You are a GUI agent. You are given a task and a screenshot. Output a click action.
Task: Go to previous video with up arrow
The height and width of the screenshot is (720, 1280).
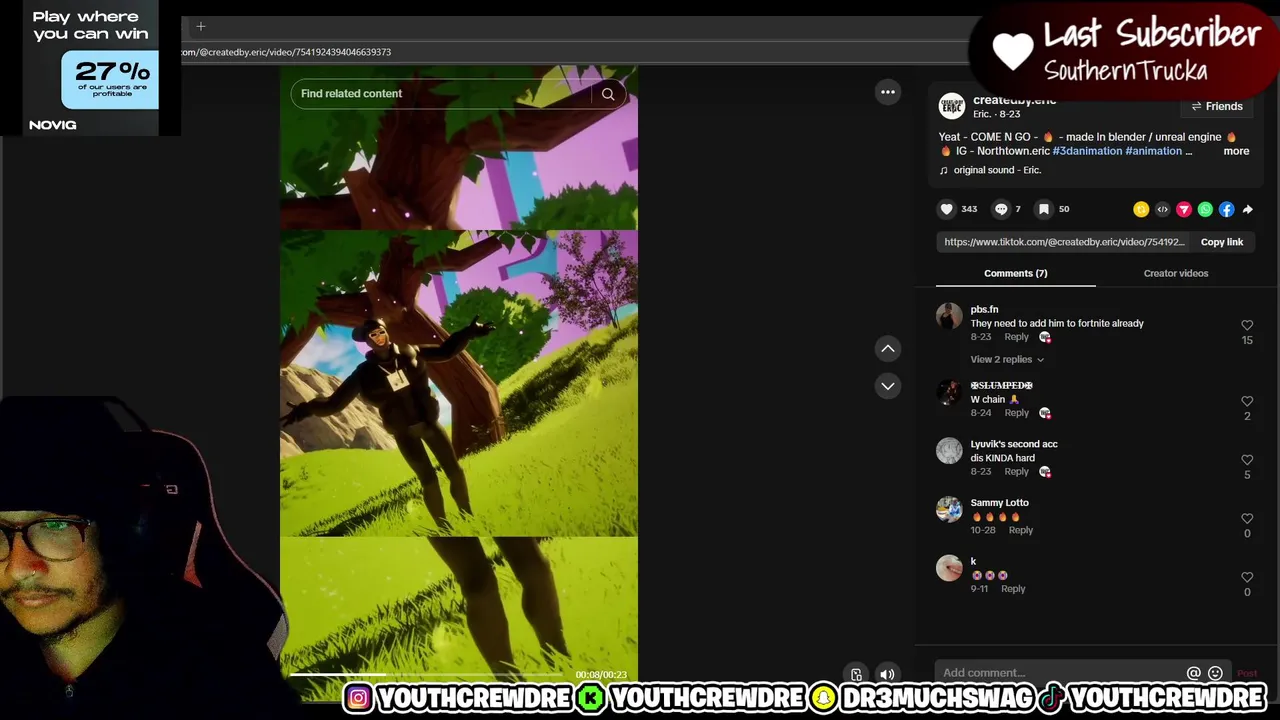point(887,348)
